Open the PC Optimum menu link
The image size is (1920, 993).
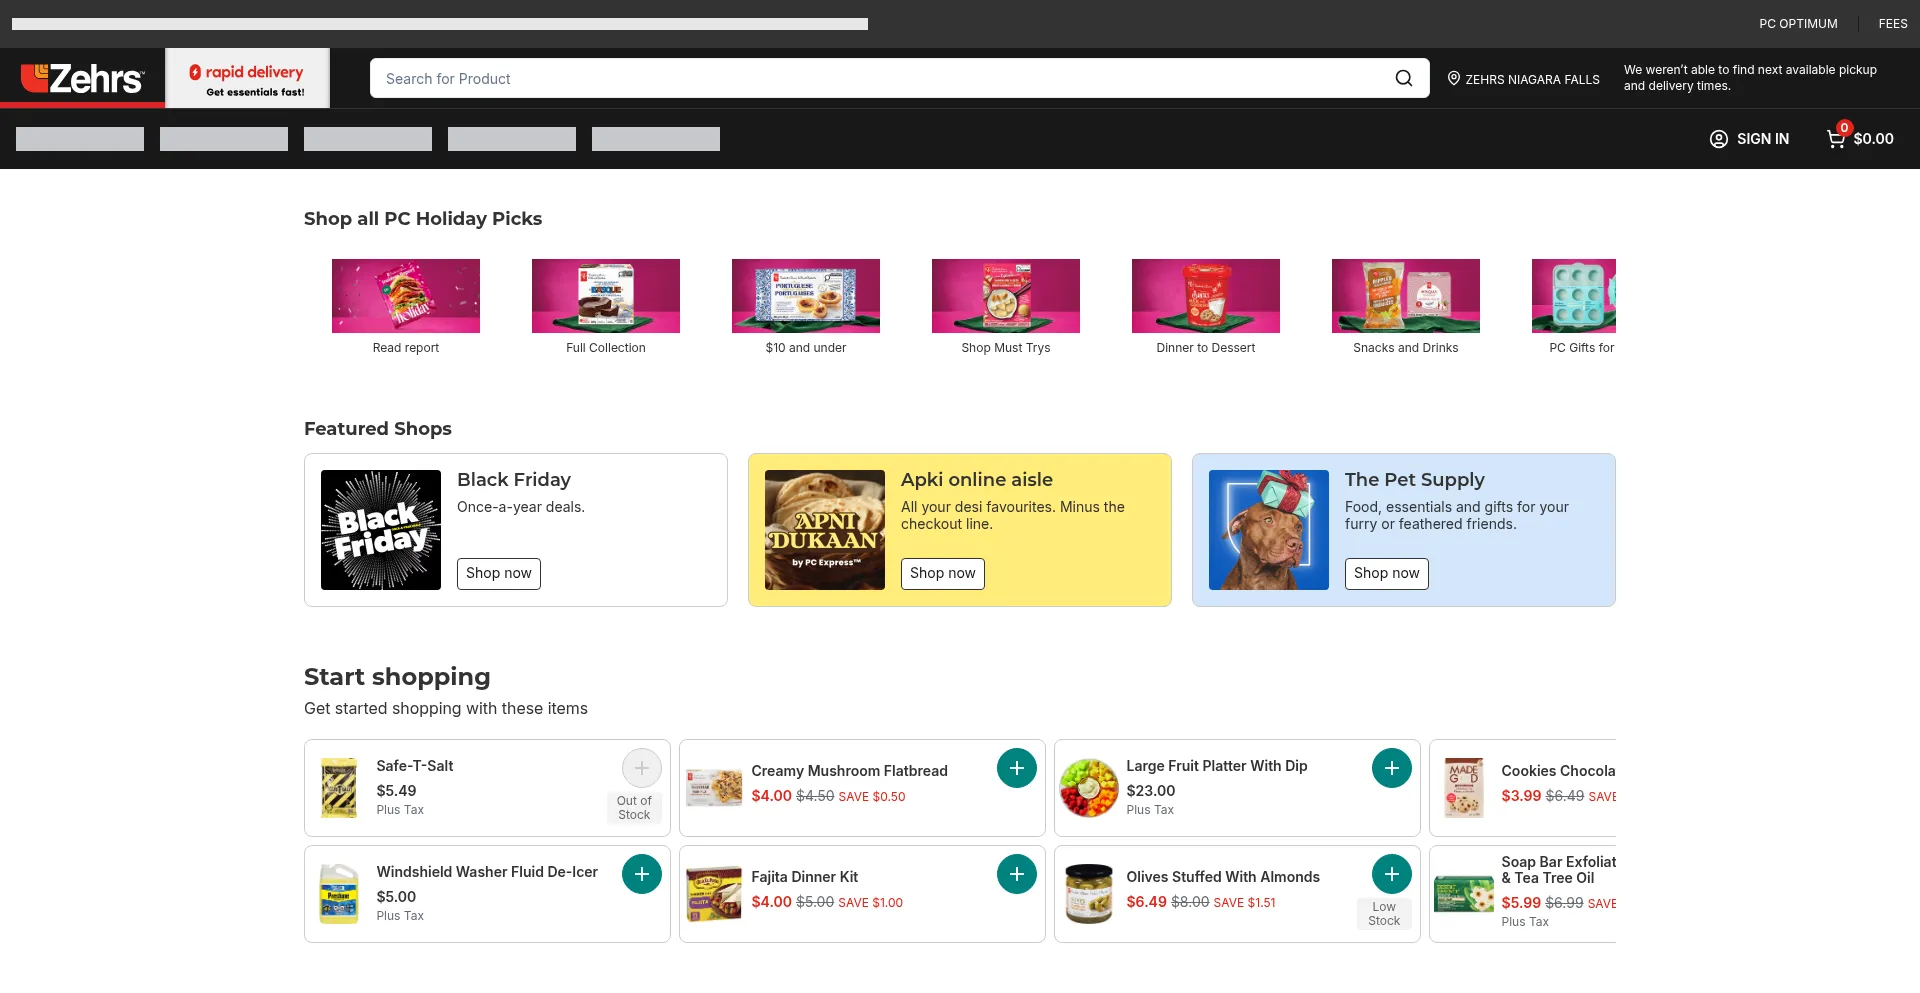(1797, 24)
